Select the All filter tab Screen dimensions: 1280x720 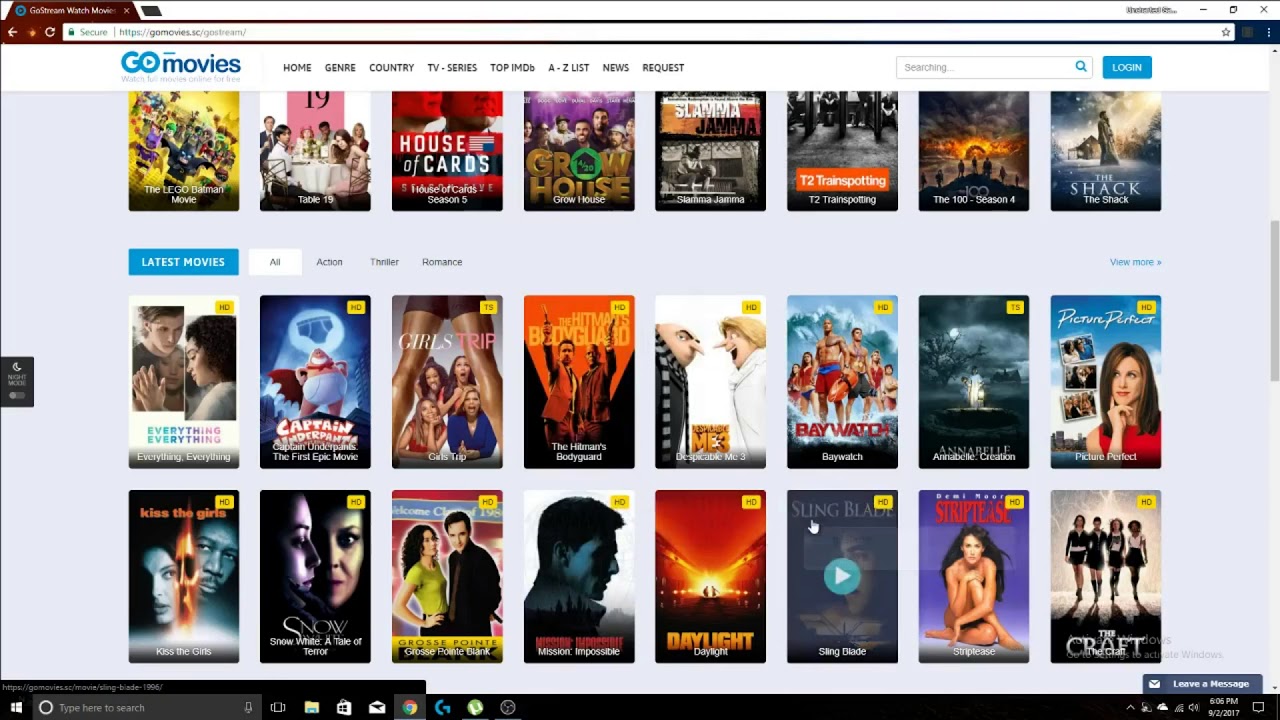coord(275,262)
